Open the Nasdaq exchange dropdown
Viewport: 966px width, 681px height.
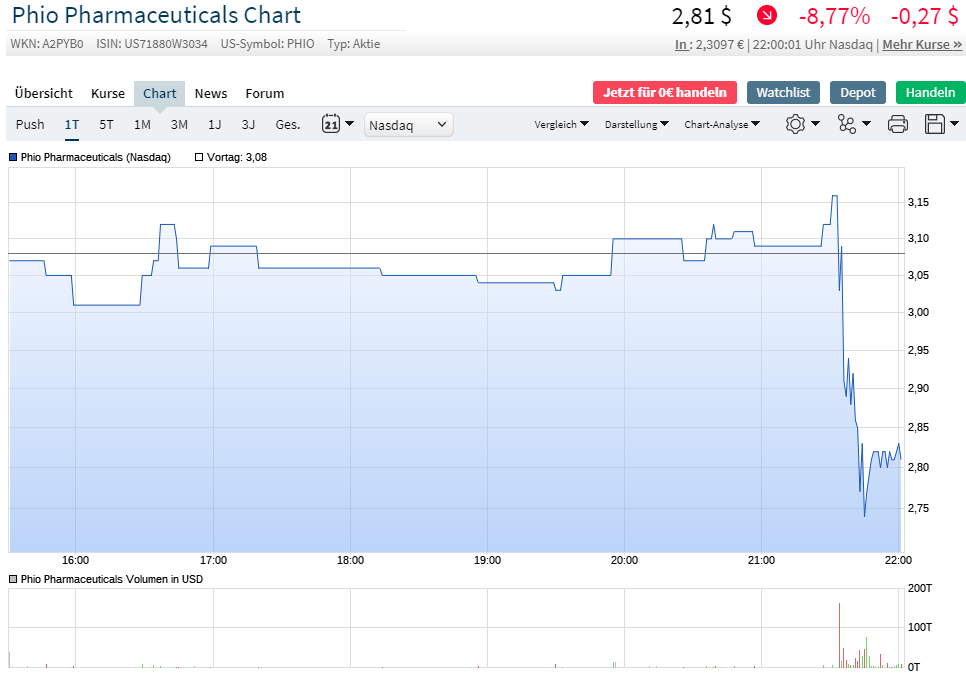[x=408, y=124]
